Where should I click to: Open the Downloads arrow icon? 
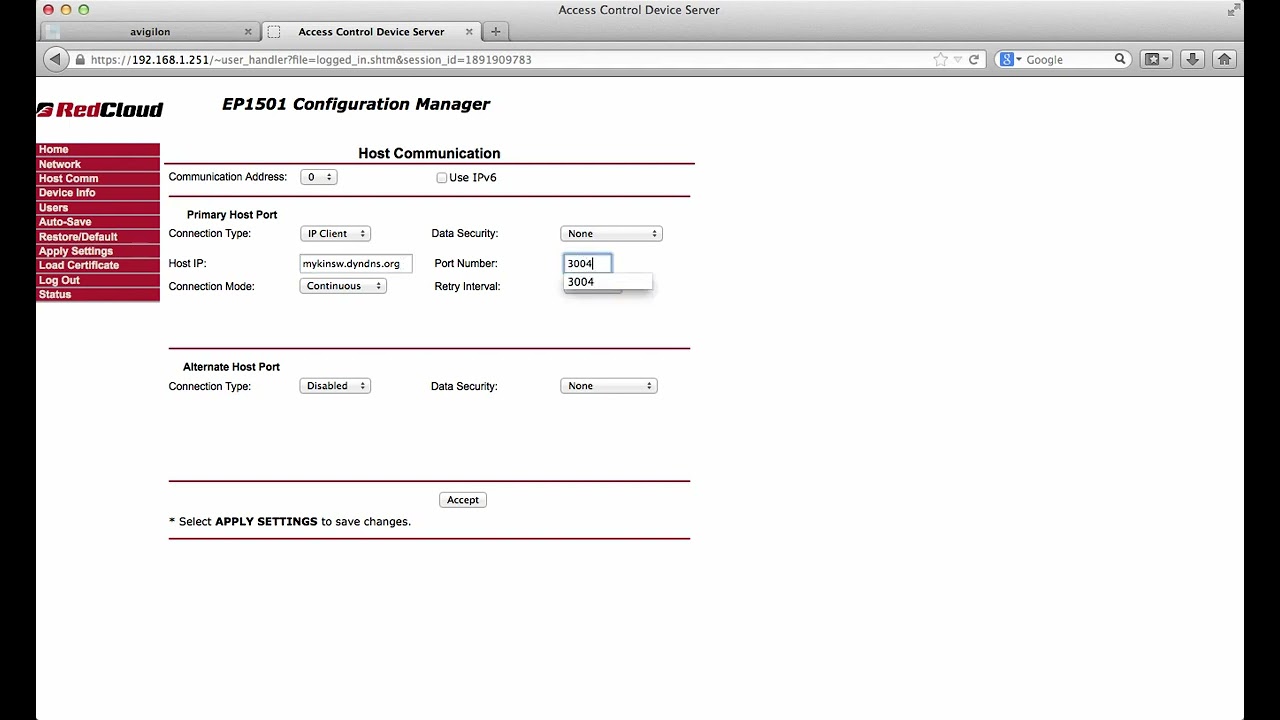click(1192, 60)
